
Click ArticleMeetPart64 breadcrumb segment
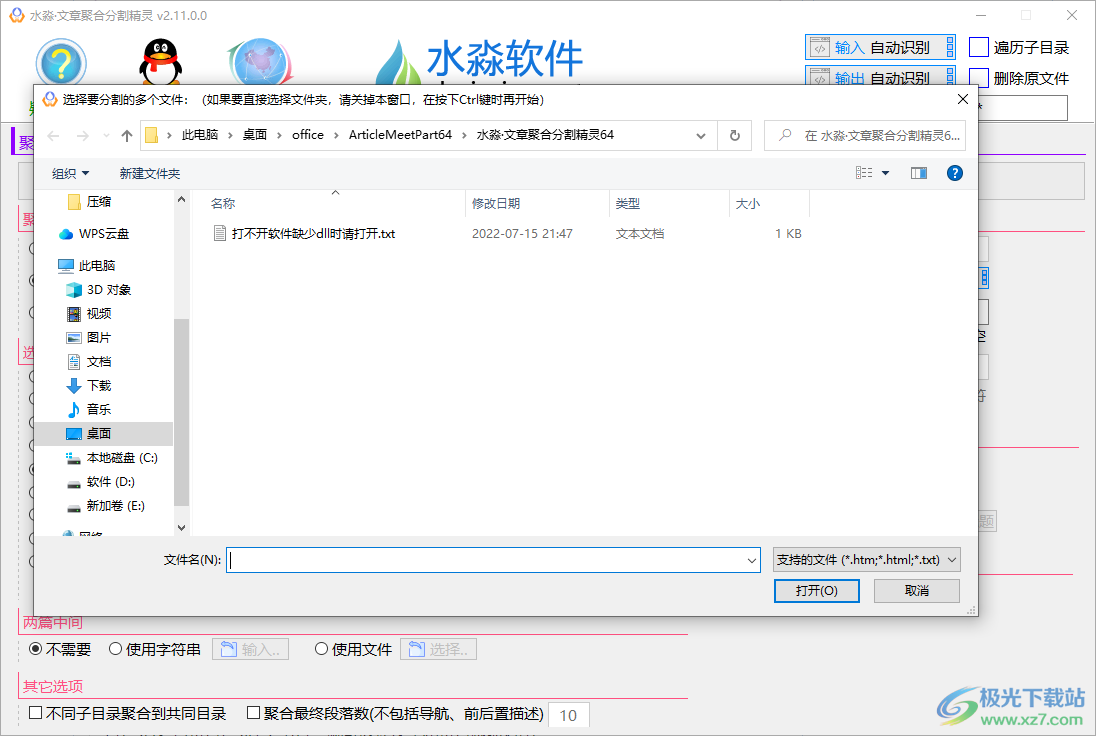[401, 135]
